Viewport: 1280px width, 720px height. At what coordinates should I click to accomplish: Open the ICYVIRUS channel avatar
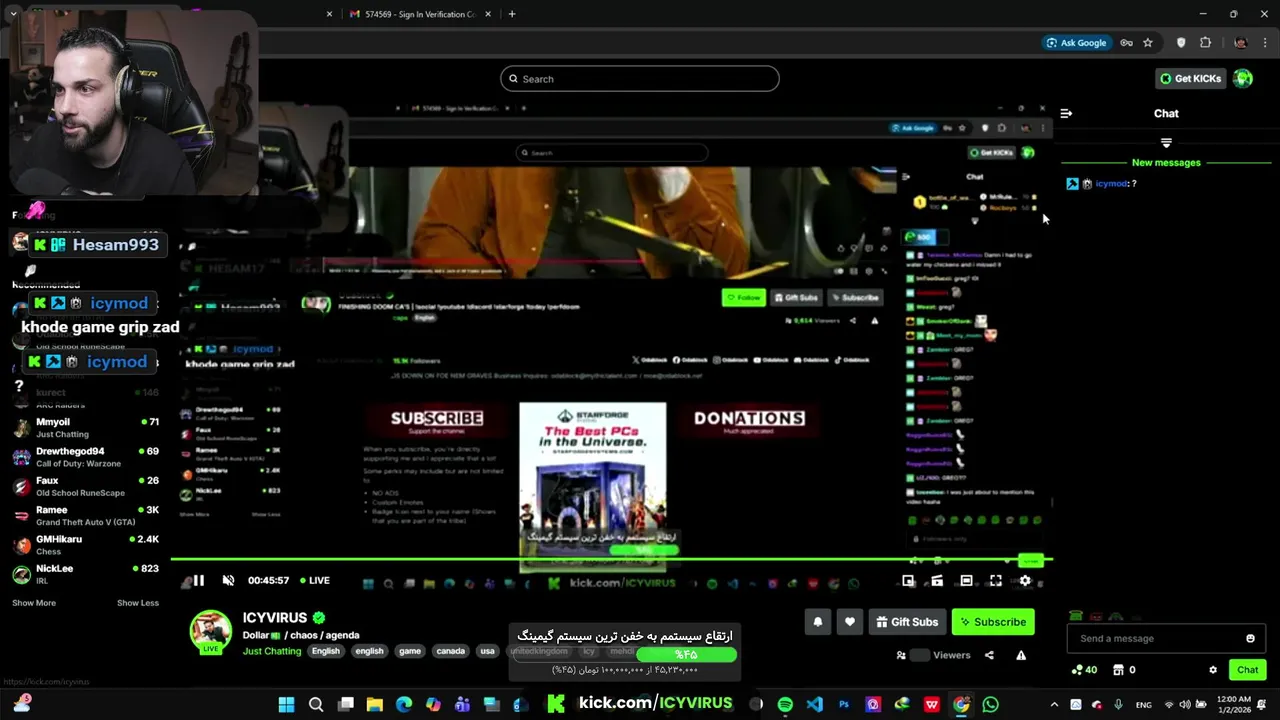[211, 631]
